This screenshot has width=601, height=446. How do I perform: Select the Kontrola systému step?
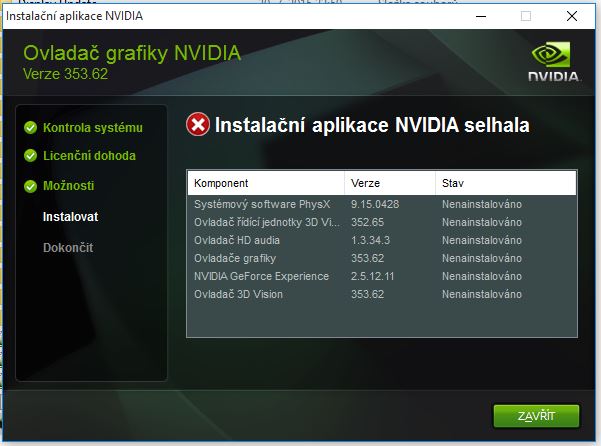tap(93, 128)
